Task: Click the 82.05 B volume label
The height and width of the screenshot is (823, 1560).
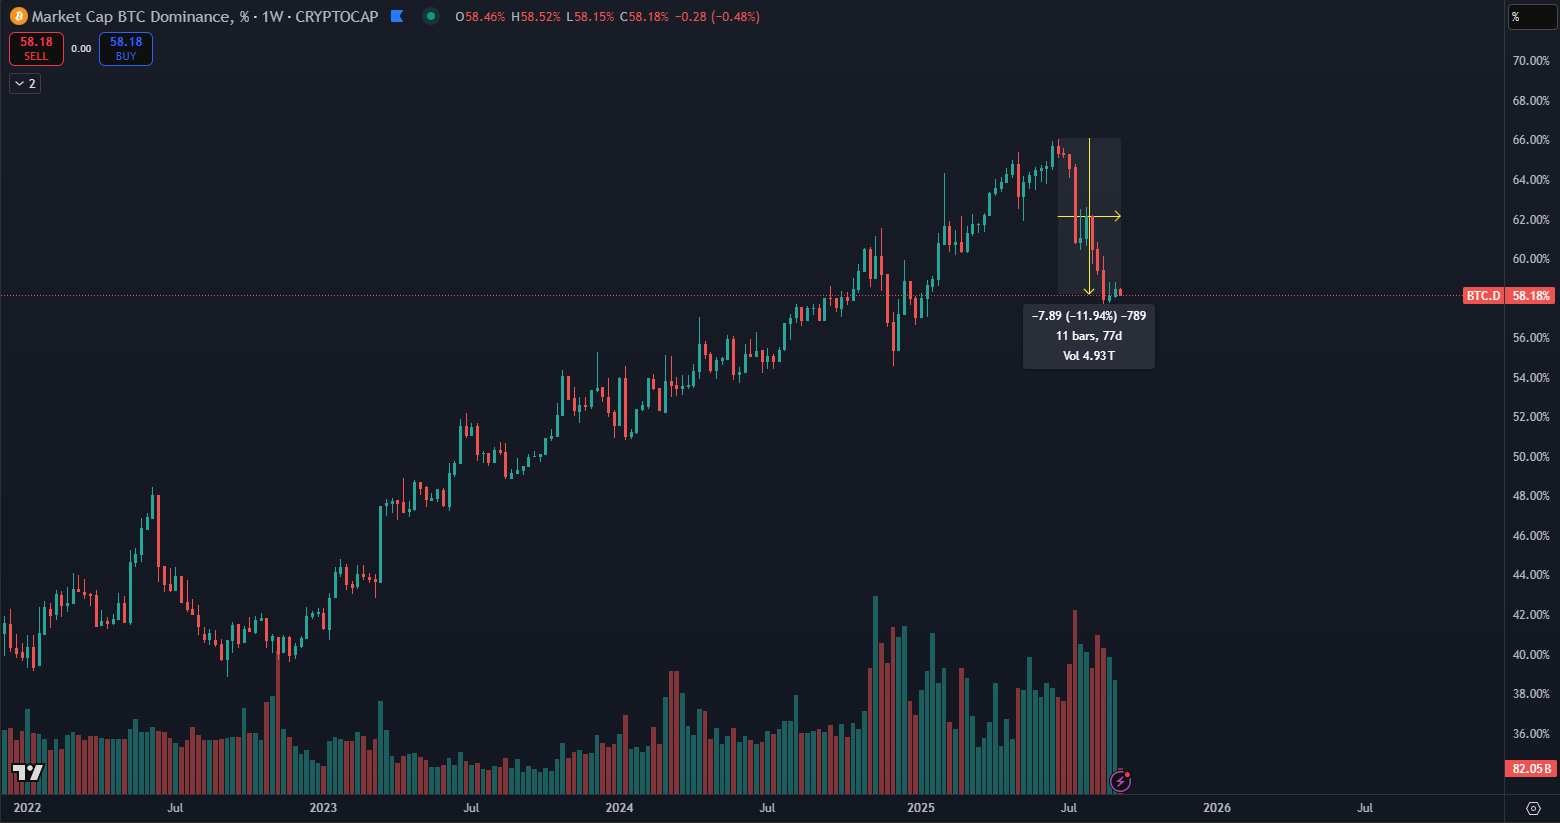Action: [x=1531, y=769]
